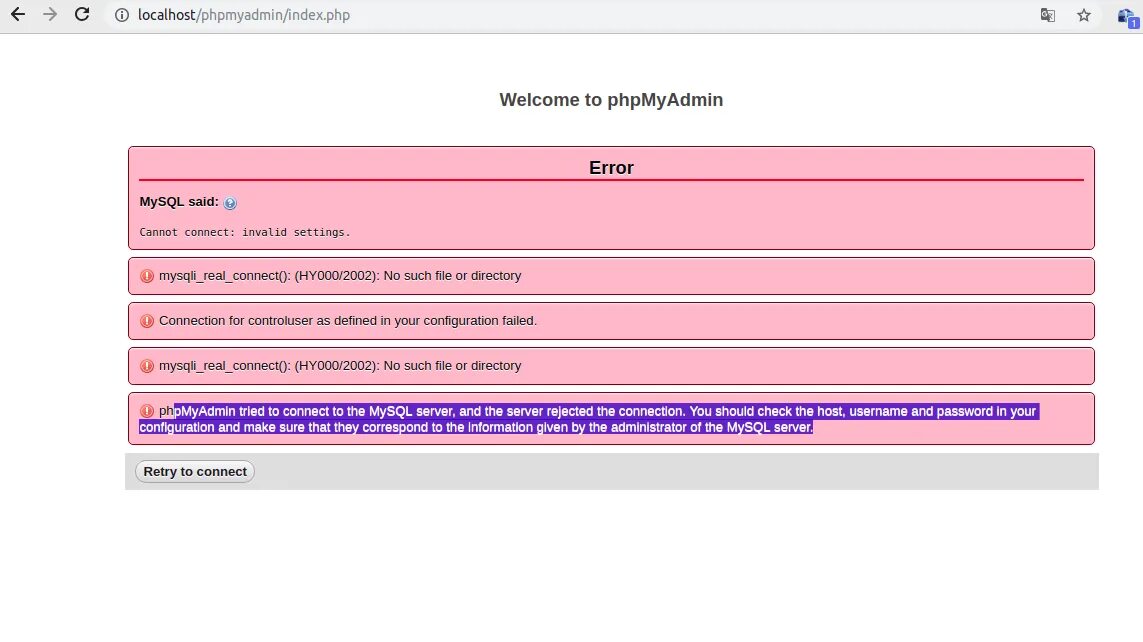The height and width of the screenshot is (642, 1143).
Task: Click the Retry to connect button
Action: [x=195, y=471]
